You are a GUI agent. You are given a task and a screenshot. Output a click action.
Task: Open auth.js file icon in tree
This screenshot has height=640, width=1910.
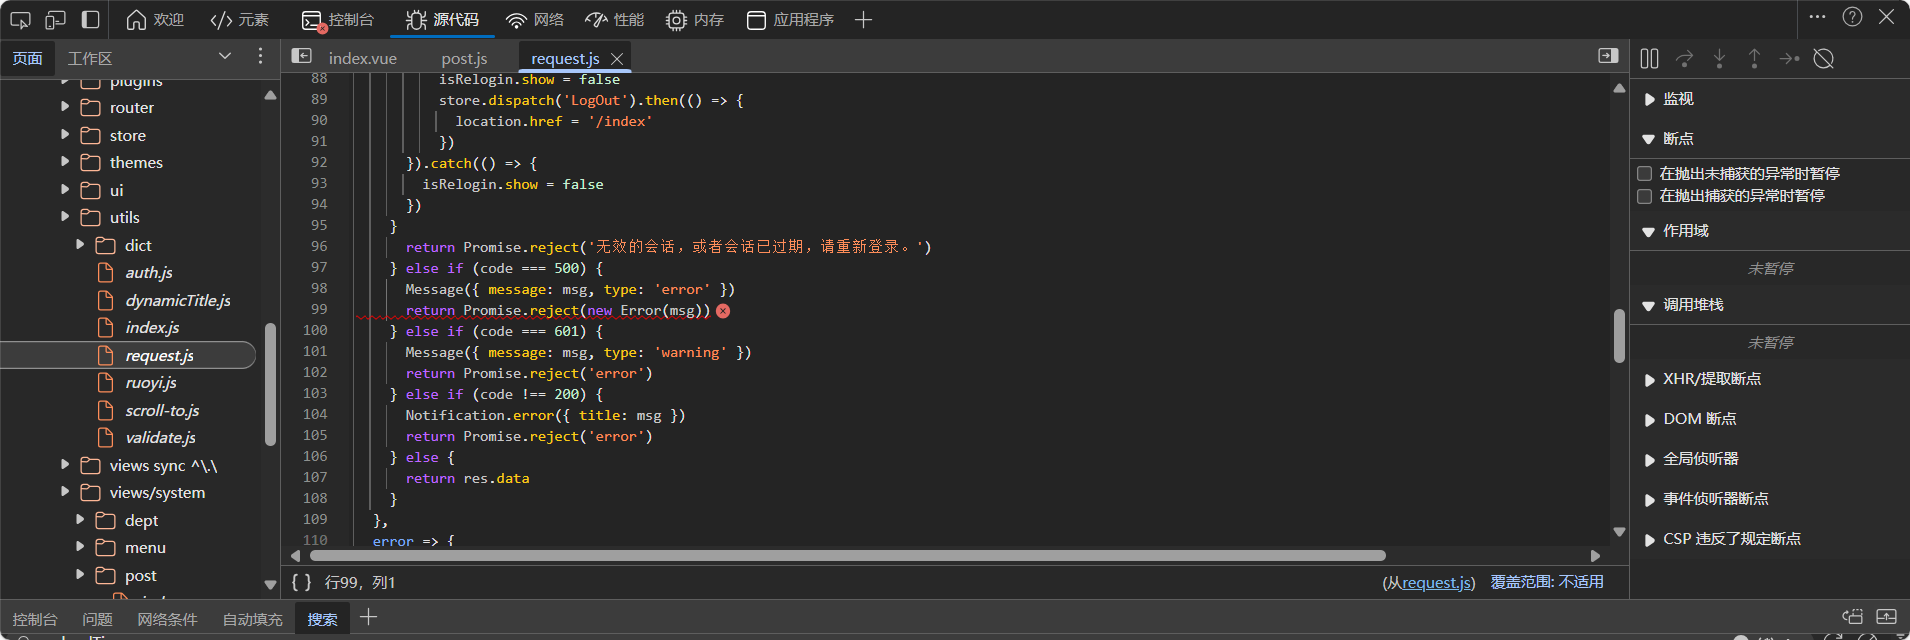pos(105,272)
